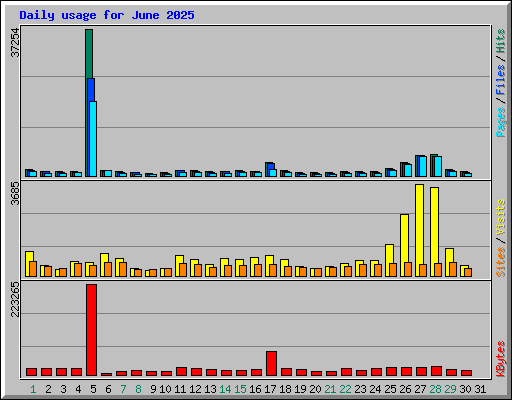Click the day 7 label on x-axis

coord(123,389)
